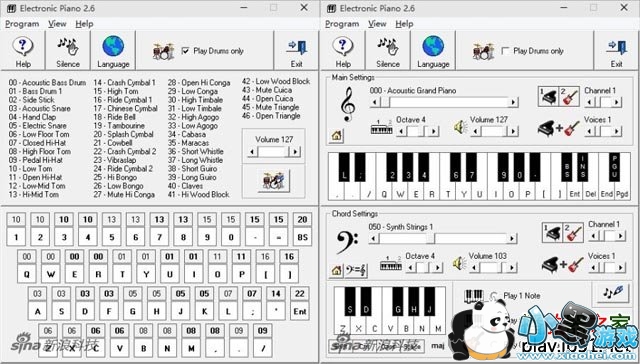
Task: Click Exit icon in the drums window toolbar
Action: (297, 47)
